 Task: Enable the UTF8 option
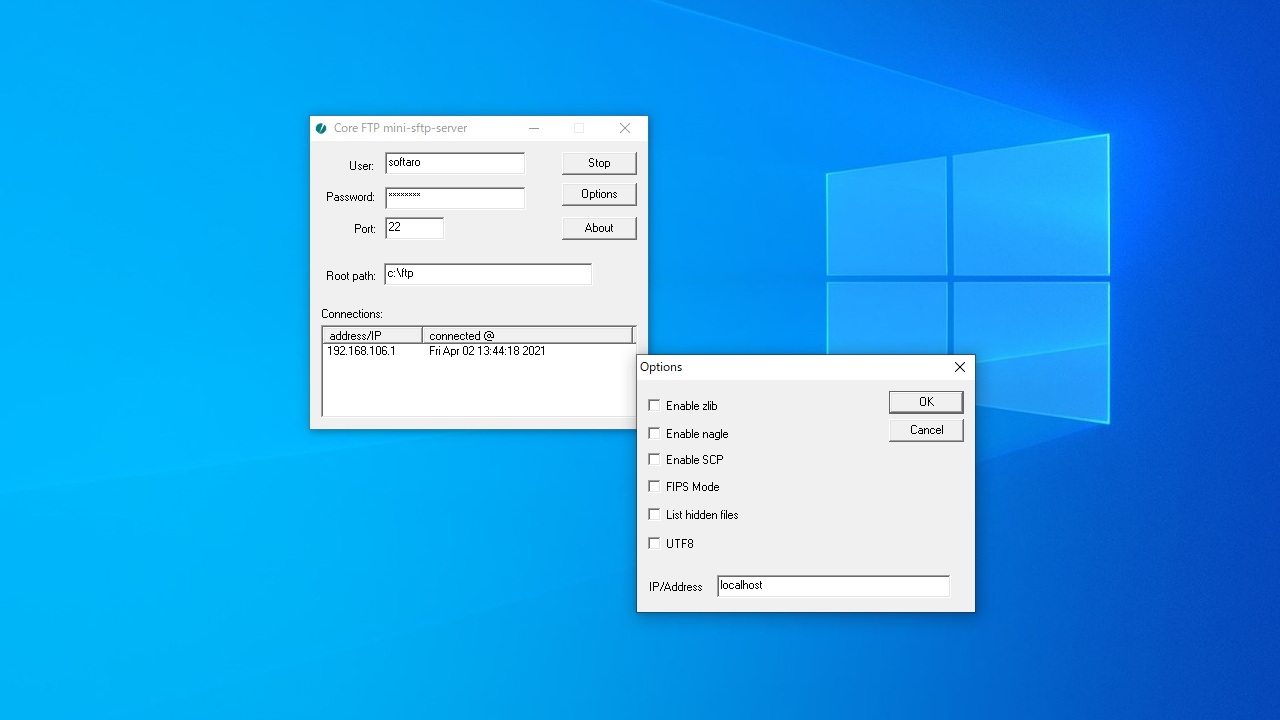(x=655, y=543)
